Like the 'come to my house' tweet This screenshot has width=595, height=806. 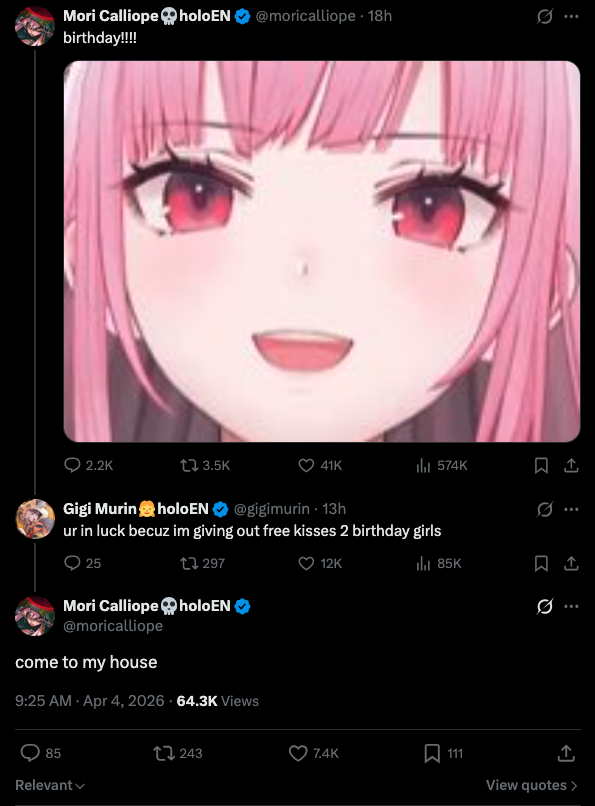tap(313, 754)
